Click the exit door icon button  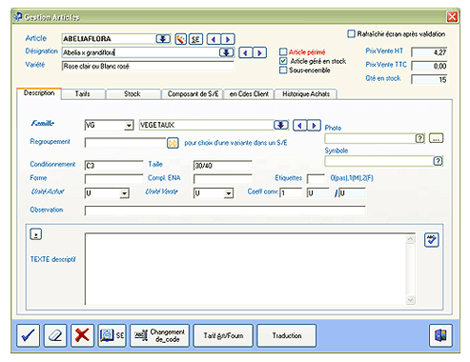point(441,335)
